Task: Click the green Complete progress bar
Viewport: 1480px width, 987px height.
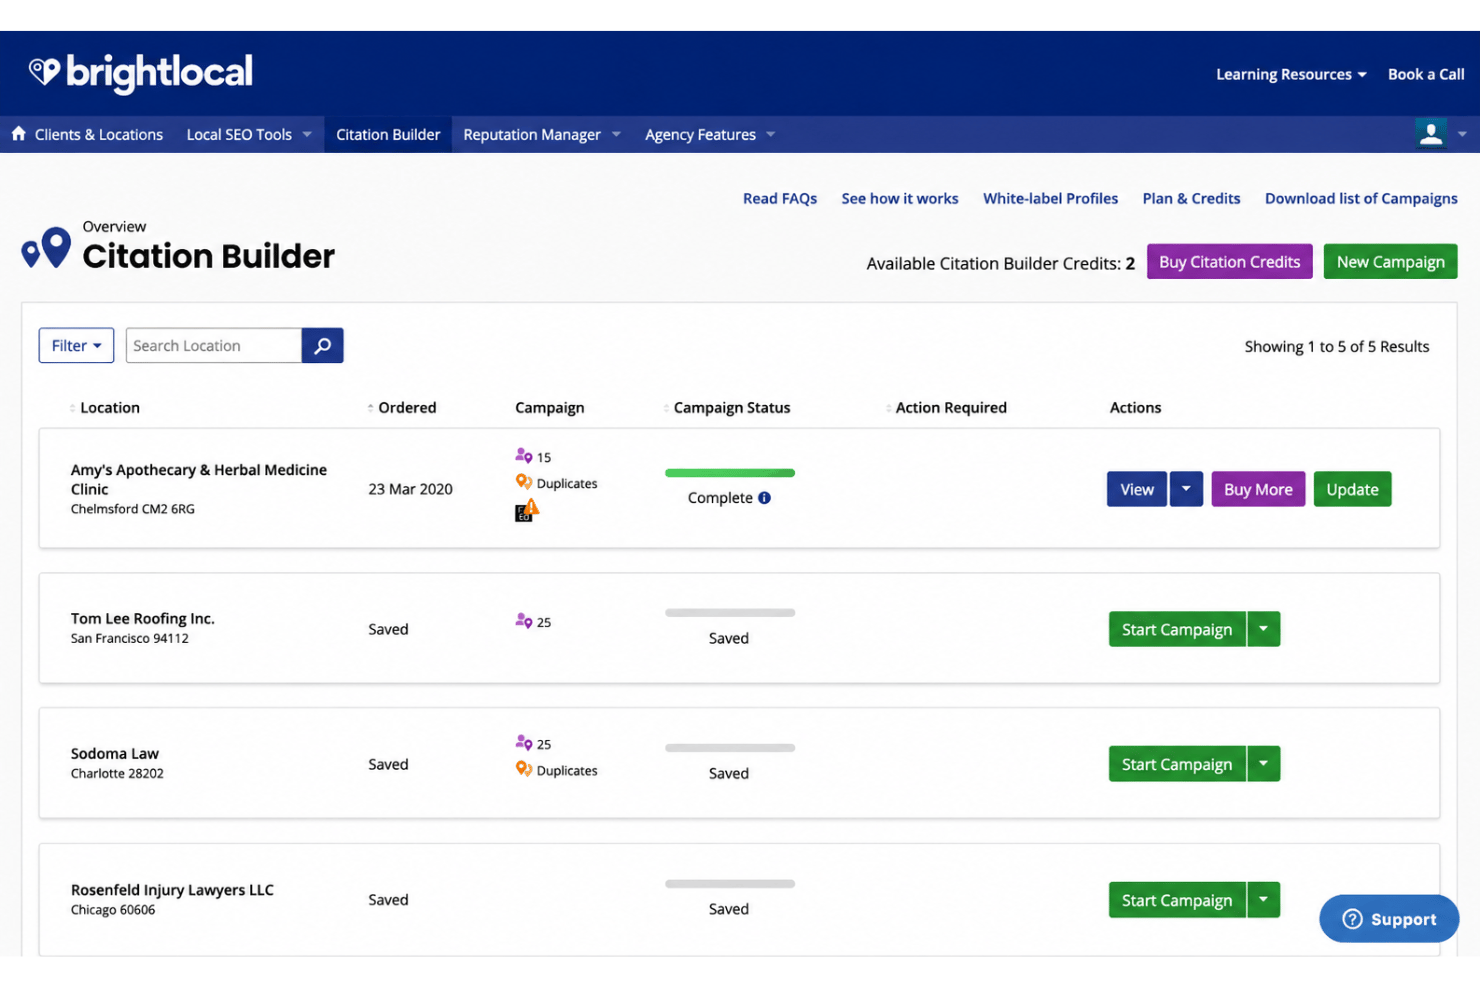Action: 730,473
